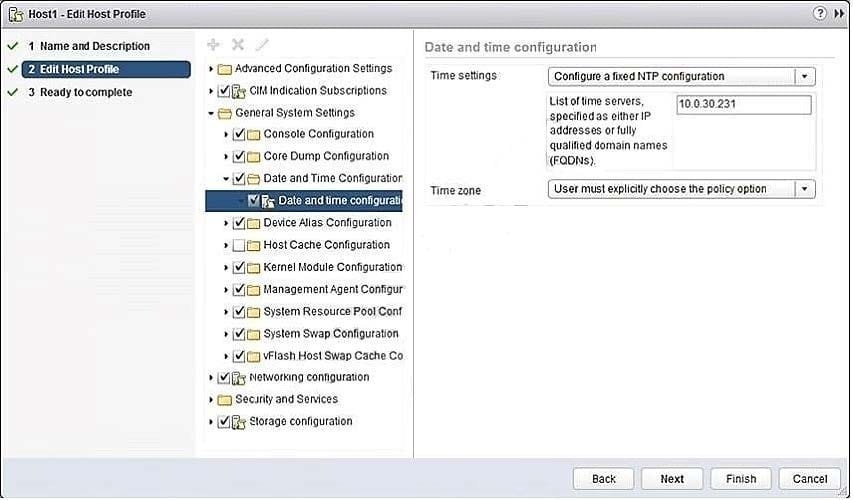The height and width of the screenshot is (500, 853).
Task: Click the time servers field with 10.0.30.231
Action: (744, 104)
